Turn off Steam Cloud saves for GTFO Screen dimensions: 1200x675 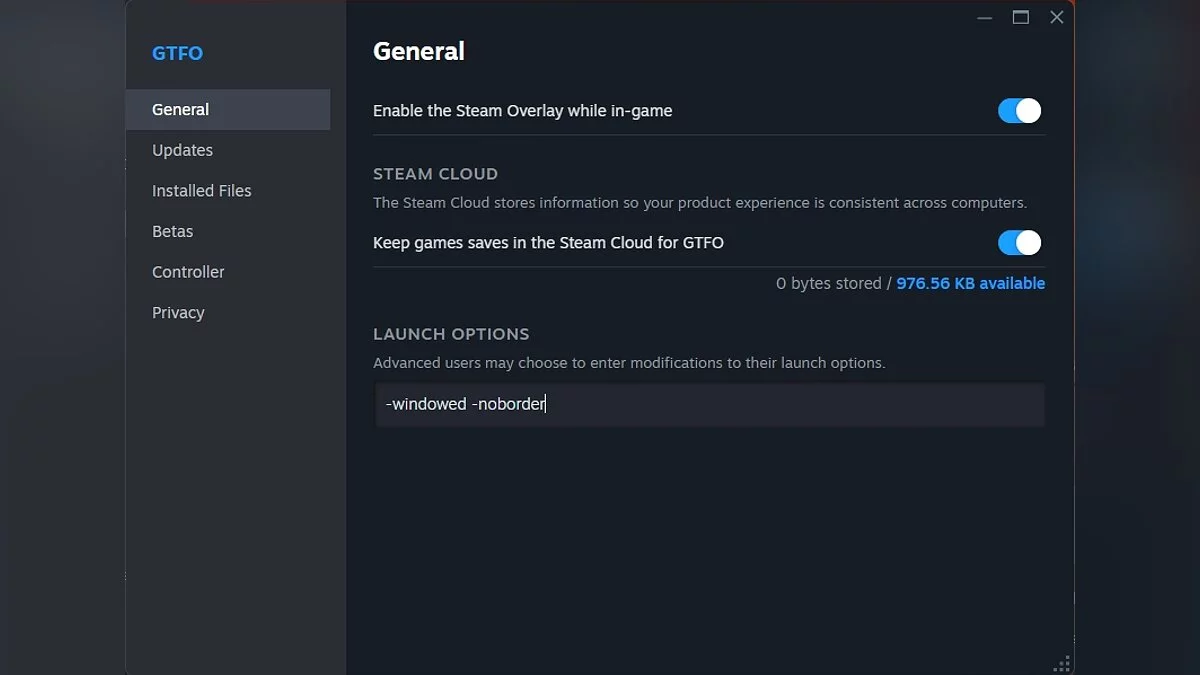[x=1019, y=243]
